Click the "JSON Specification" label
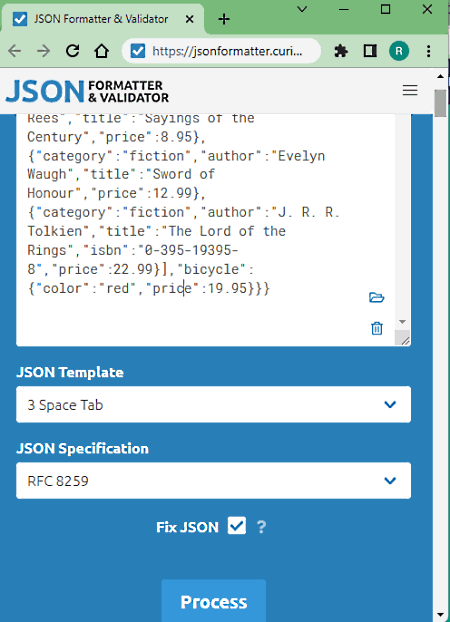This screenshot has height=622, width=450. click(x=83, y=449)
